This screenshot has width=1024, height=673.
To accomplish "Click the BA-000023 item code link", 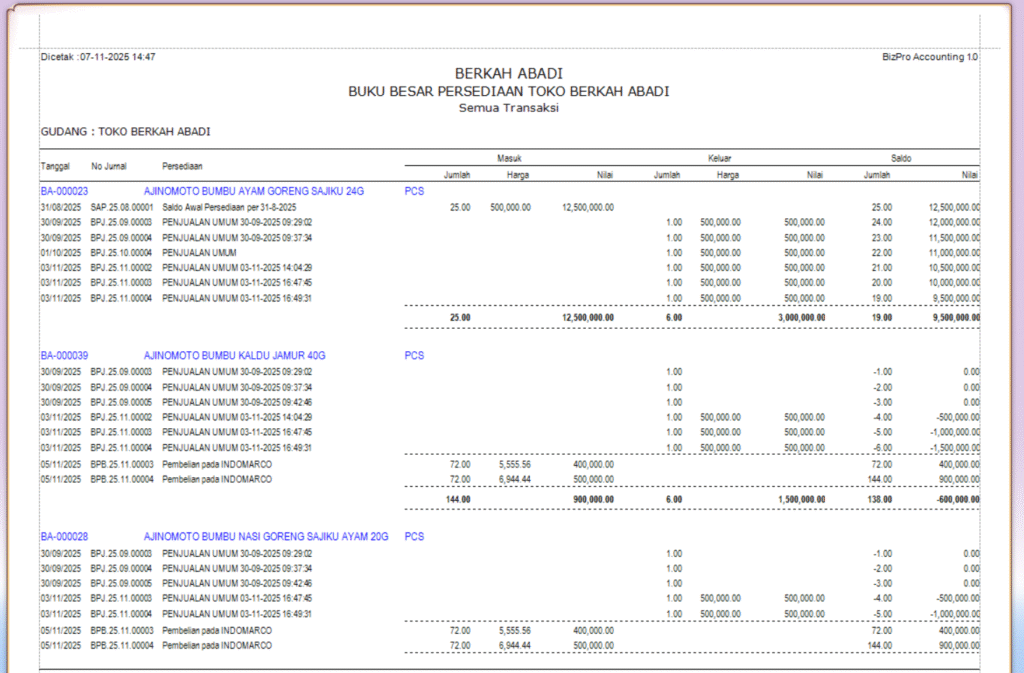I will [64, 190].
